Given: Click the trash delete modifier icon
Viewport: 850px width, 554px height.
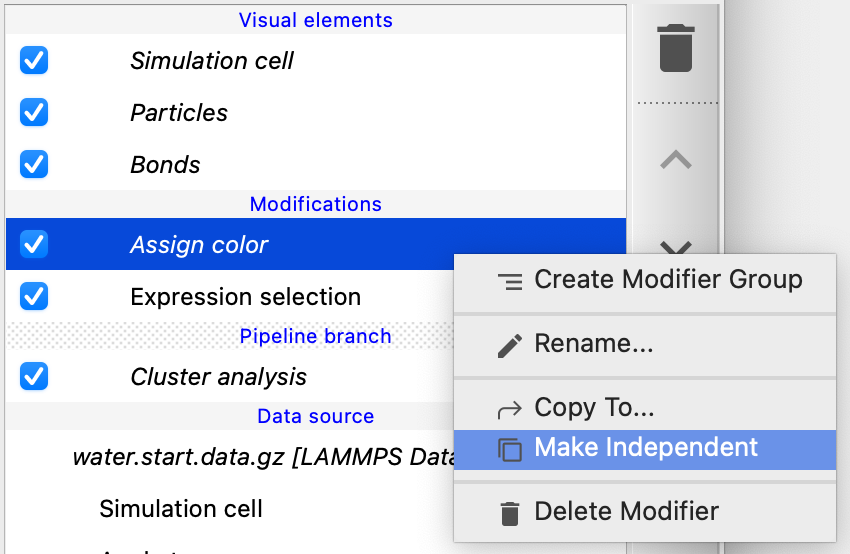Looking at the screenshot, I should [676, 49].
